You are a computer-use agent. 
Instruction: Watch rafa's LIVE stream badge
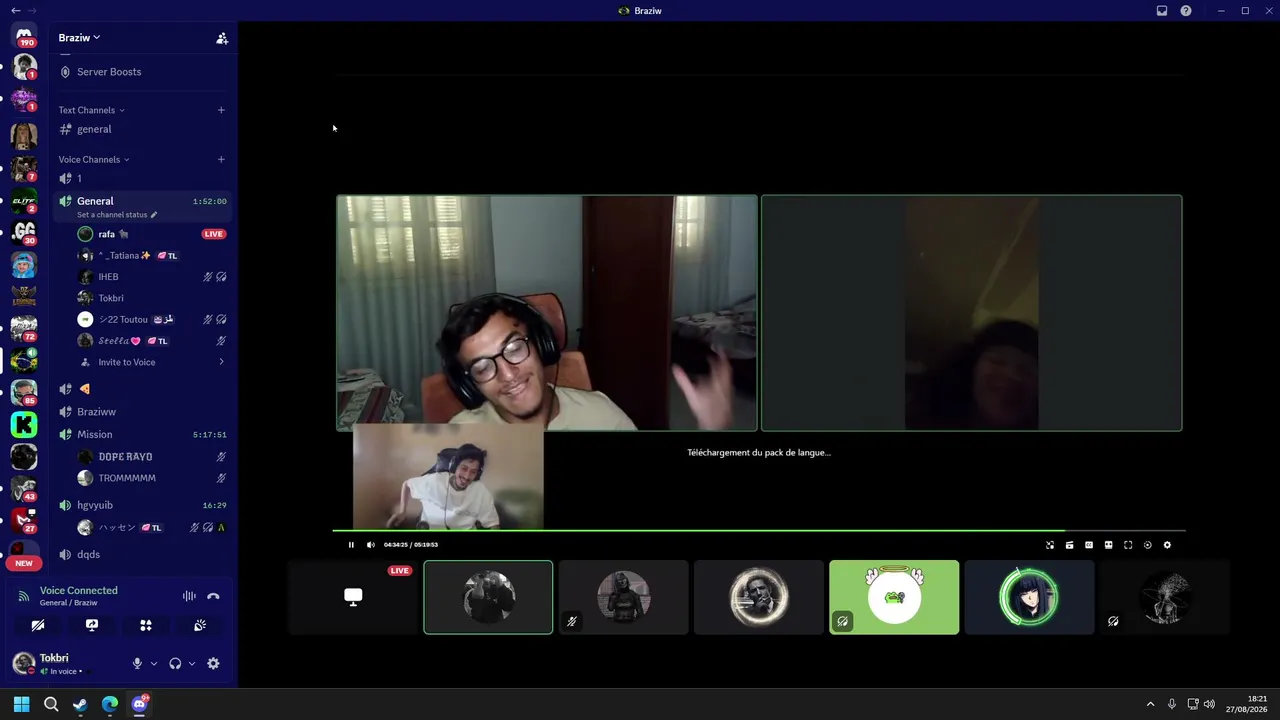[214, 234]
